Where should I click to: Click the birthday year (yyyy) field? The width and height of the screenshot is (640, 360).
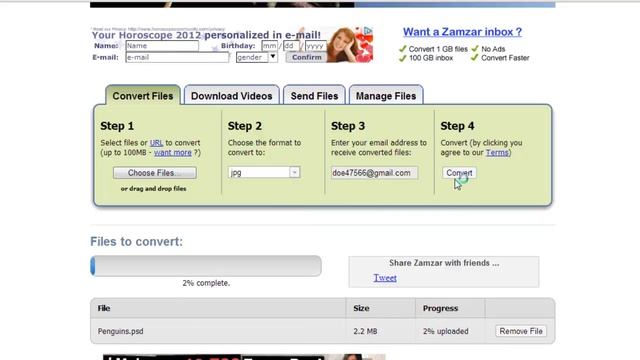point(316,46)
